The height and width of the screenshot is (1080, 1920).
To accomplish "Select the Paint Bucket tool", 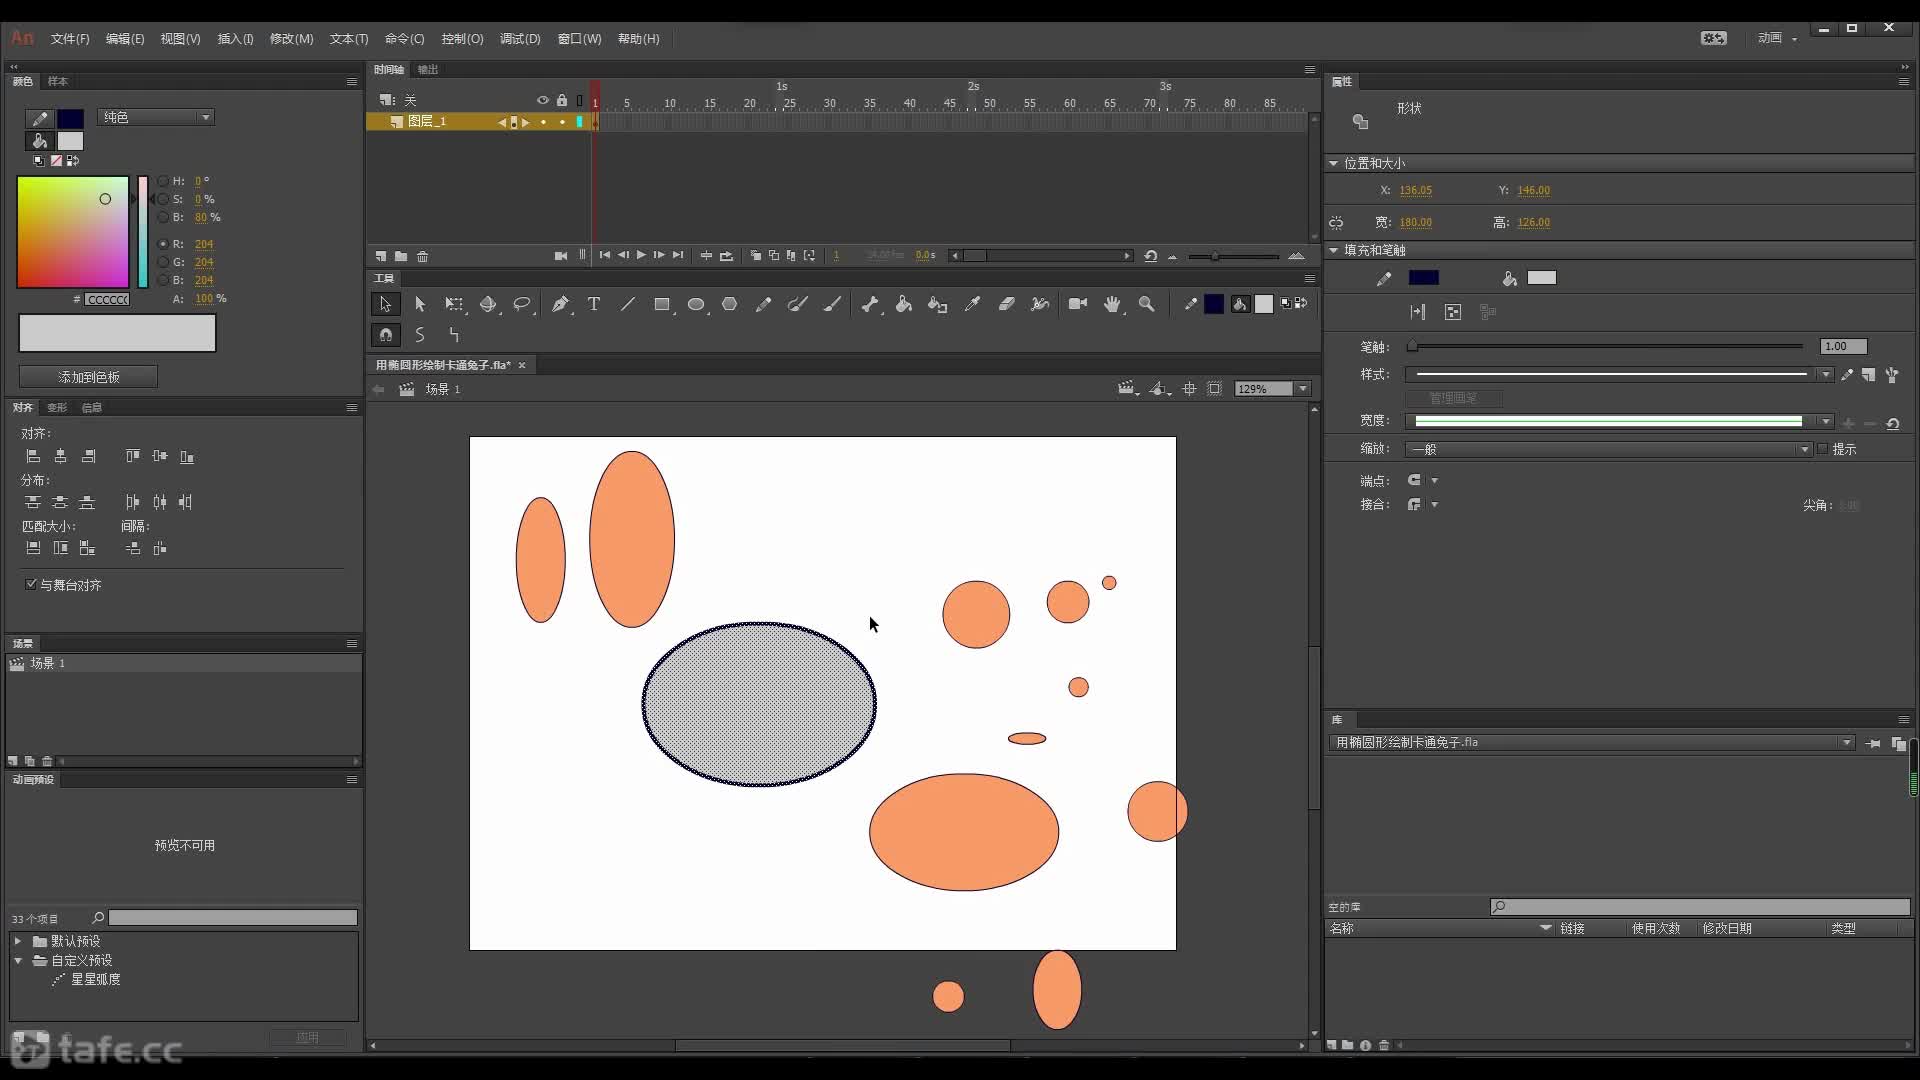I will click(x=904, y=304).
